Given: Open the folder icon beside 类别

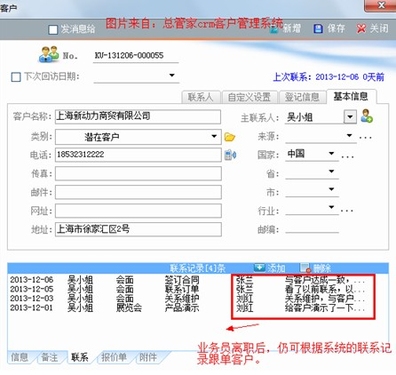Looking at the screenshot, I should pos(230,137).
